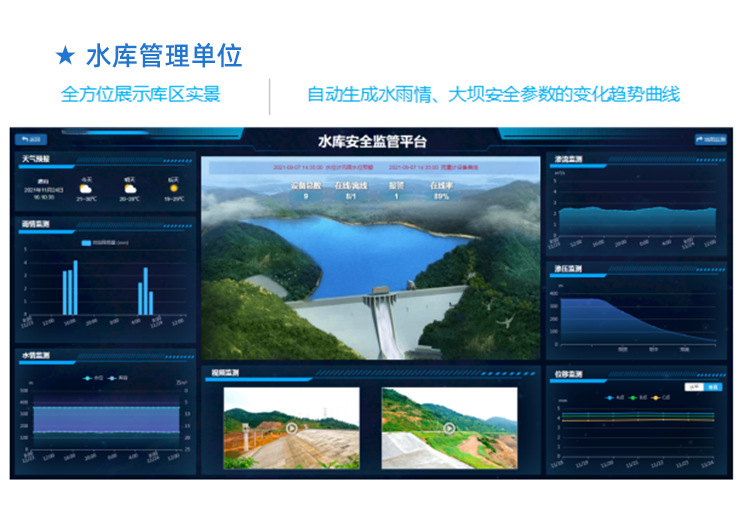Toggle the 水位 legend in 水情监测

[x=93, y=378]
